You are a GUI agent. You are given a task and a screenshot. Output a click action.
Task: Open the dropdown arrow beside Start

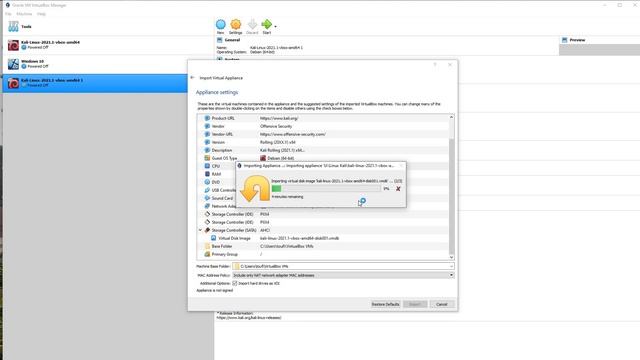pyautogui.click(x=276, y=27)
